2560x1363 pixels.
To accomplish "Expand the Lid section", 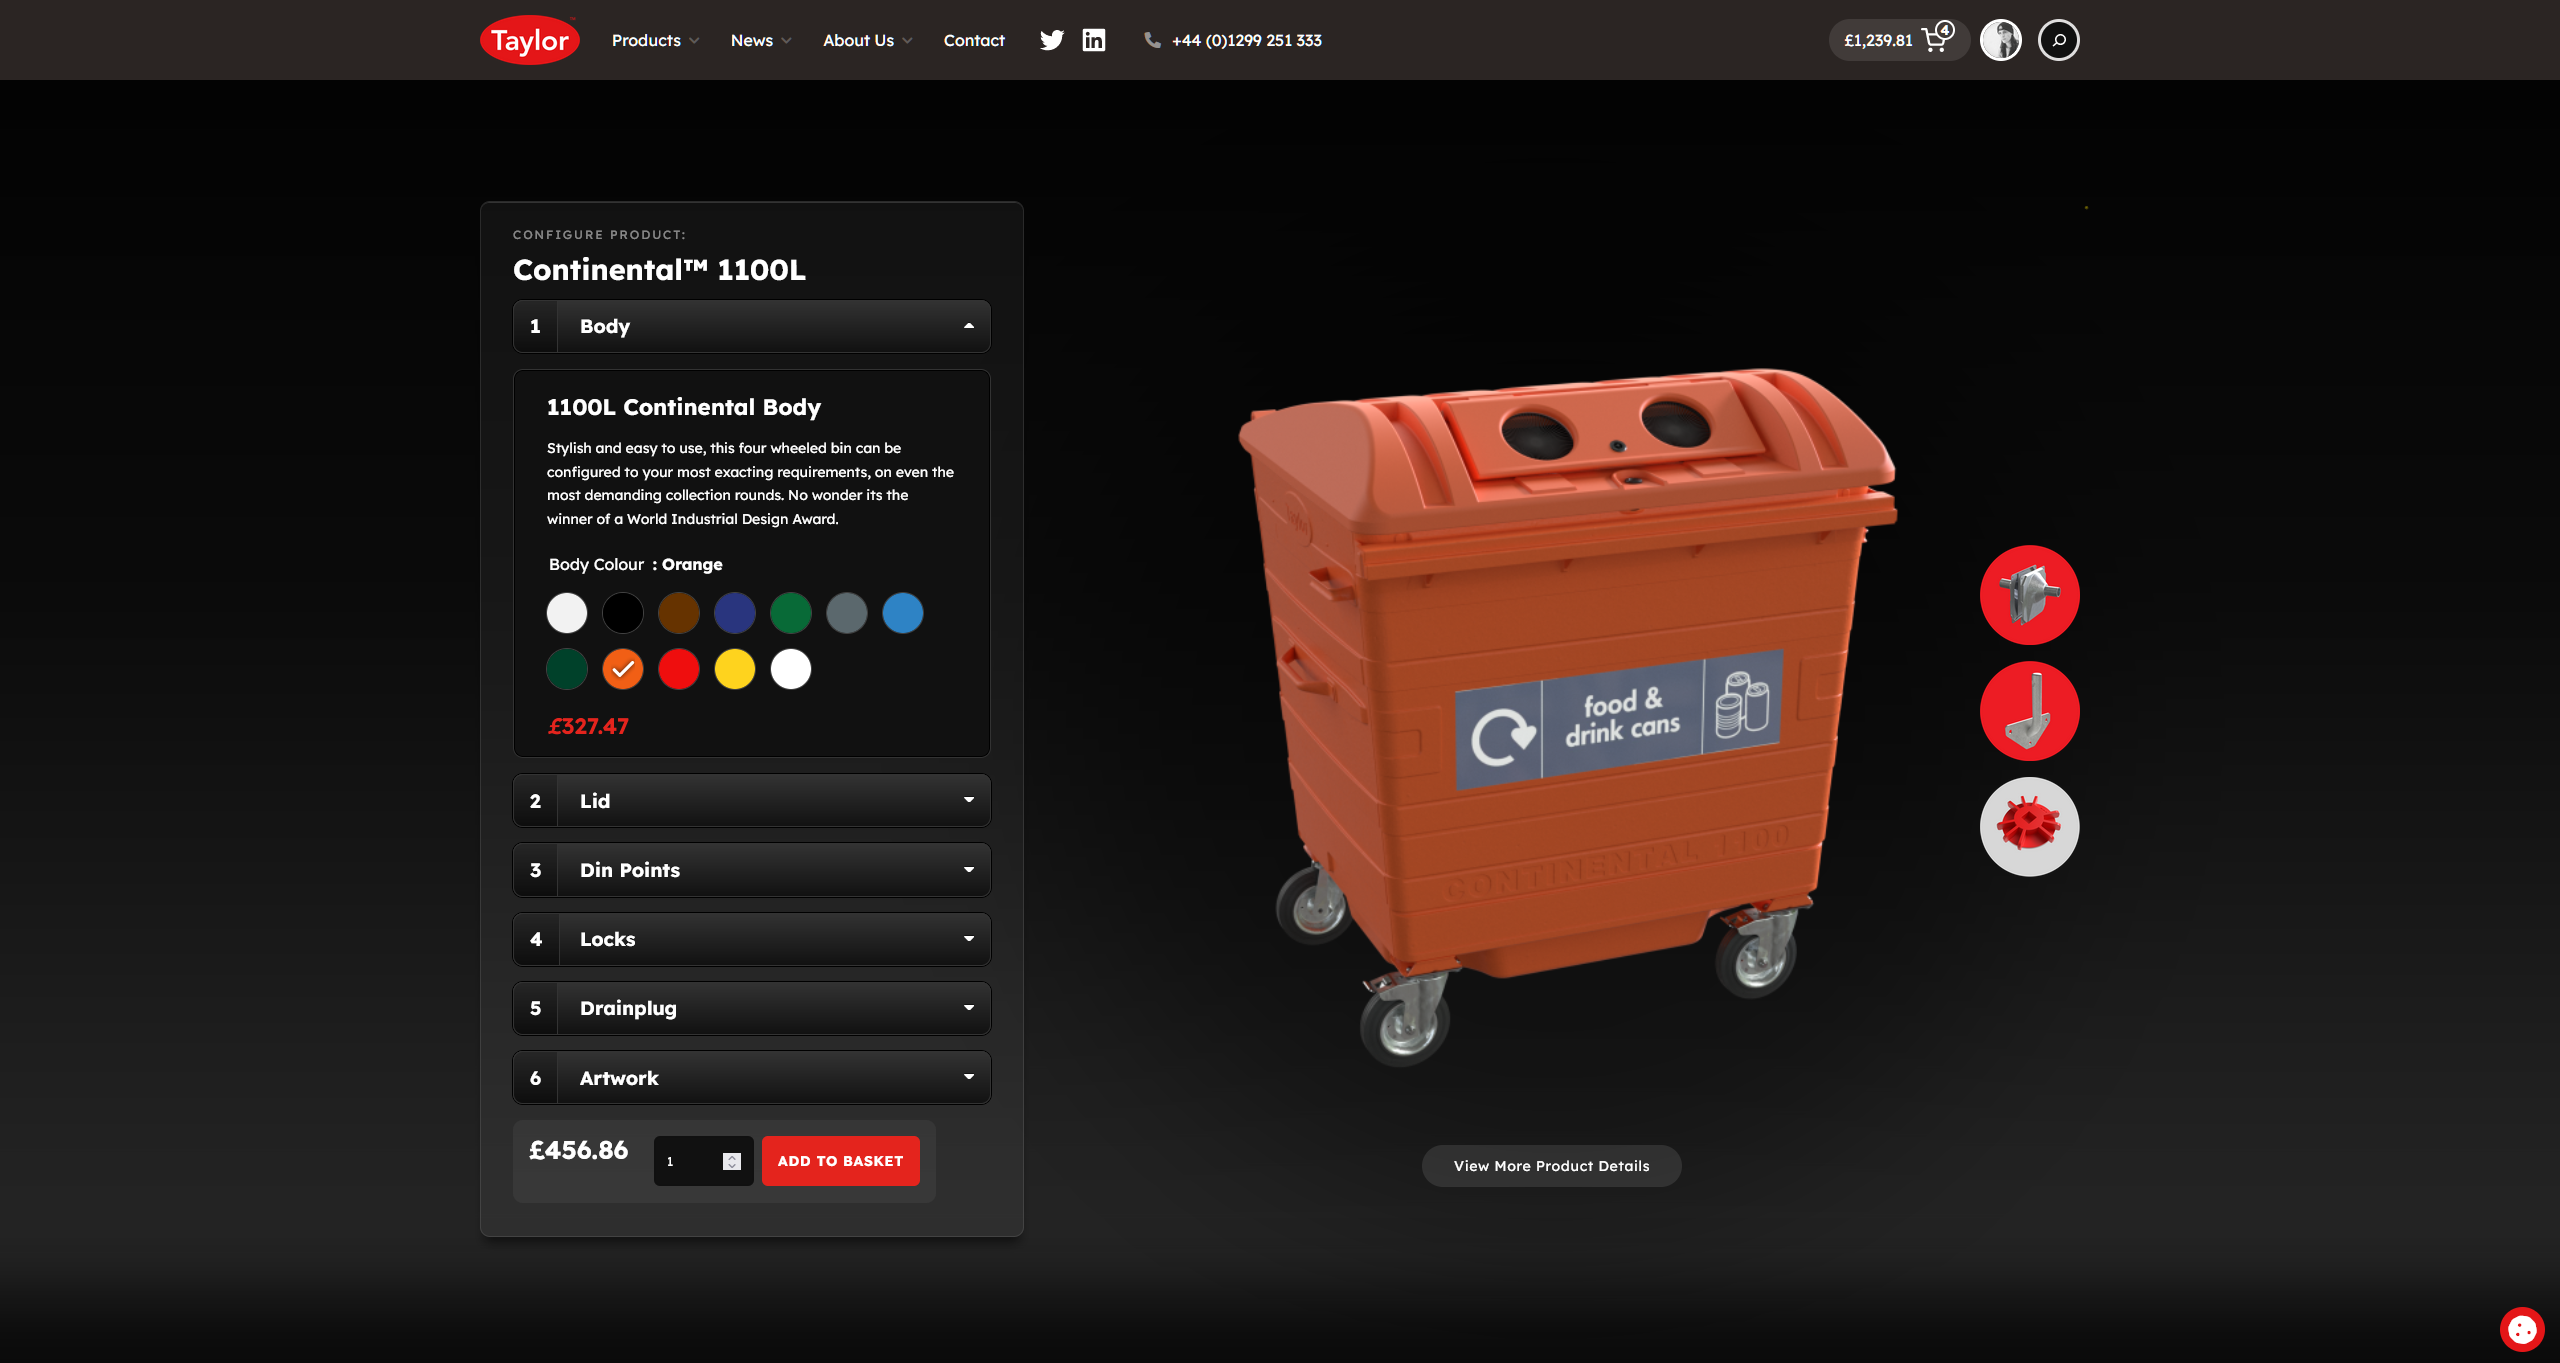I will point(751,801).
